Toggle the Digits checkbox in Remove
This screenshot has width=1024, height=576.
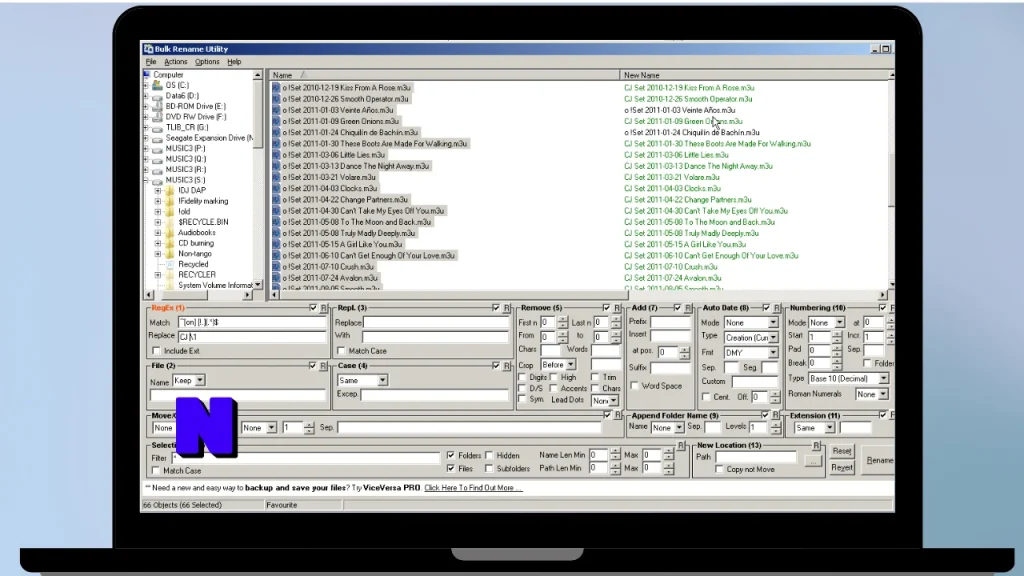tap(522, 377)
